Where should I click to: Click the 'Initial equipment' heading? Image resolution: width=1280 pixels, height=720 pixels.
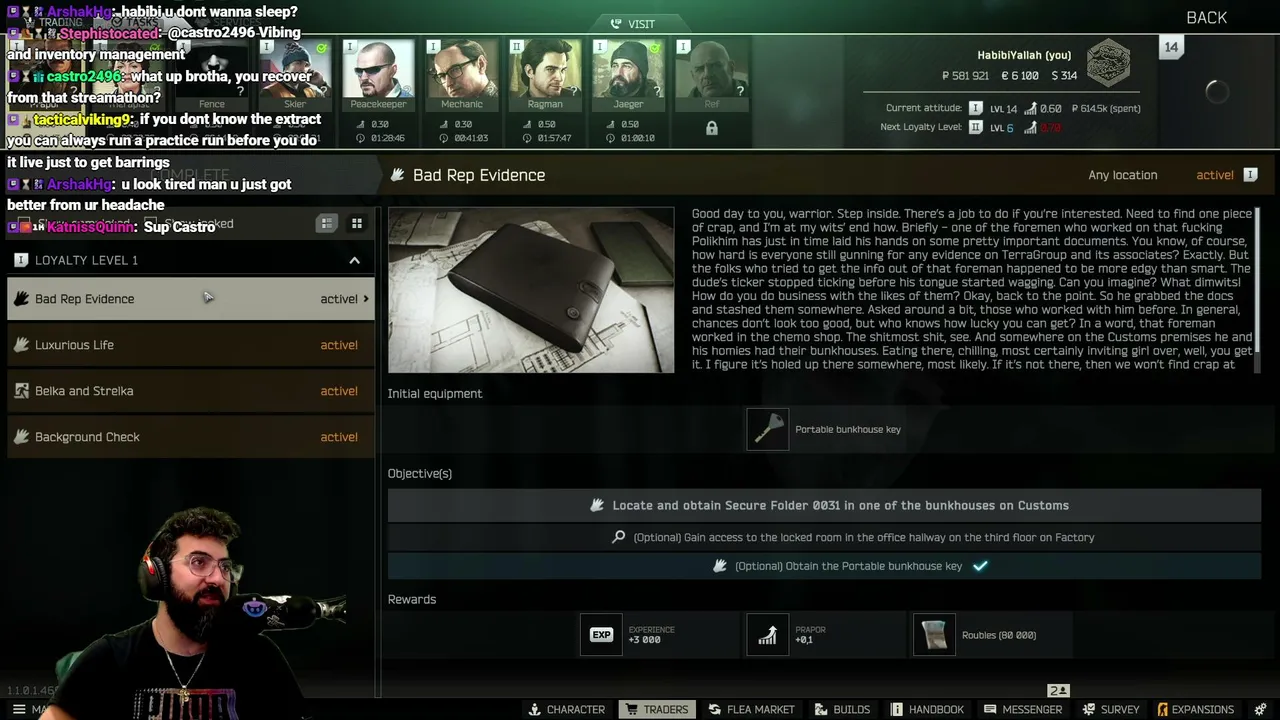[x=435, y=394]
